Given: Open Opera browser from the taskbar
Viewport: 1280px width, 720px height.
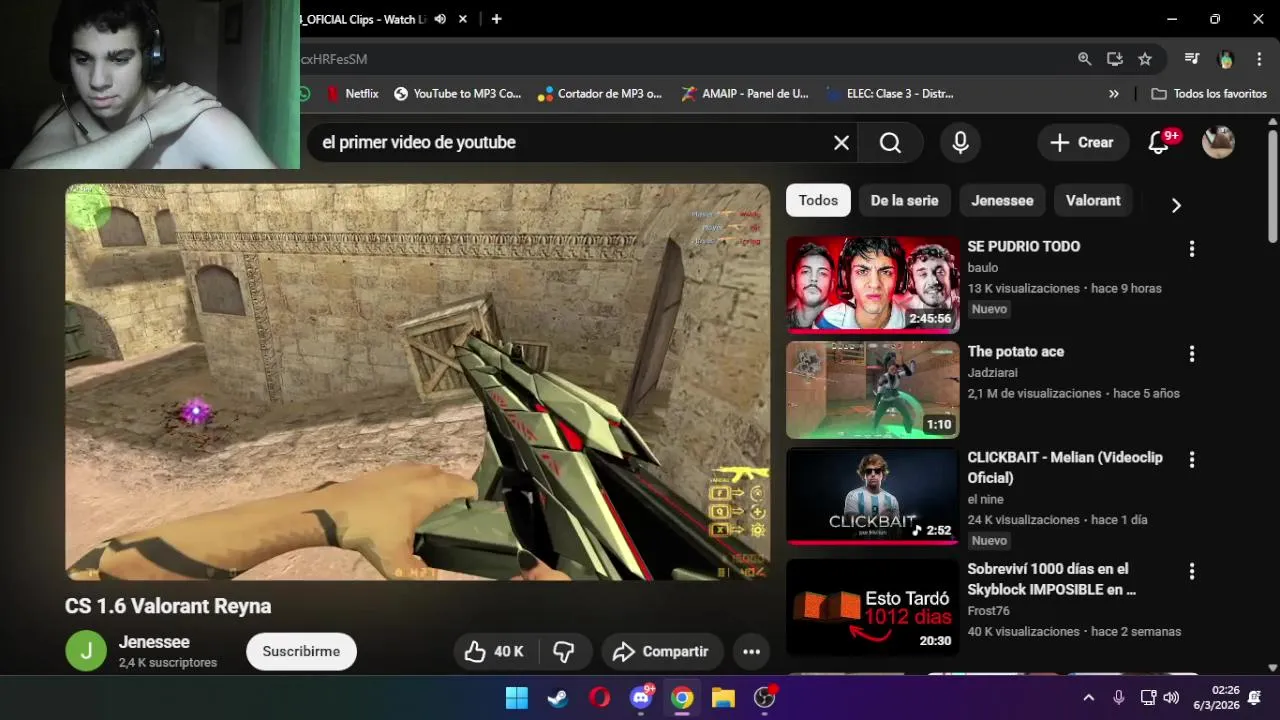Looking at the screenshot, I should pos(599,698).
